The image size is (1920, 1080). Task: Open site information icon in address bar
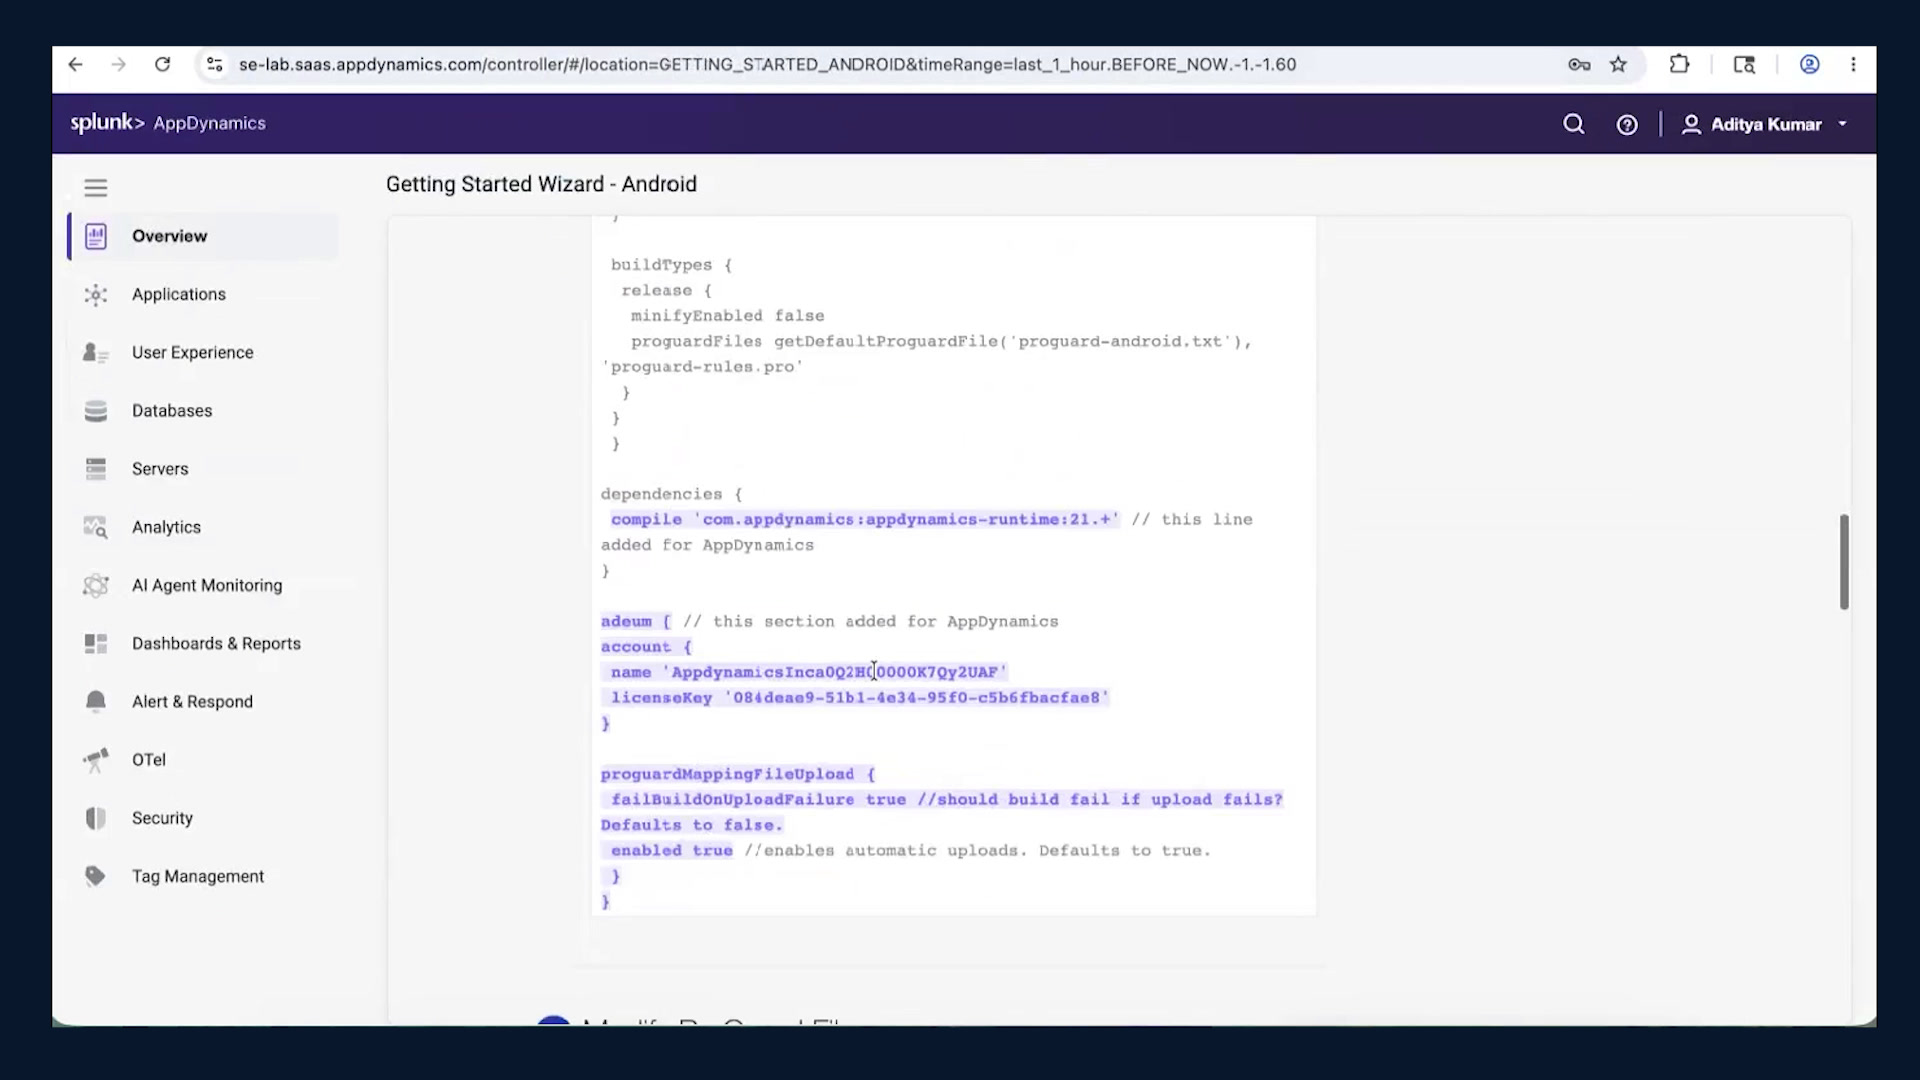tap(214, 65)
